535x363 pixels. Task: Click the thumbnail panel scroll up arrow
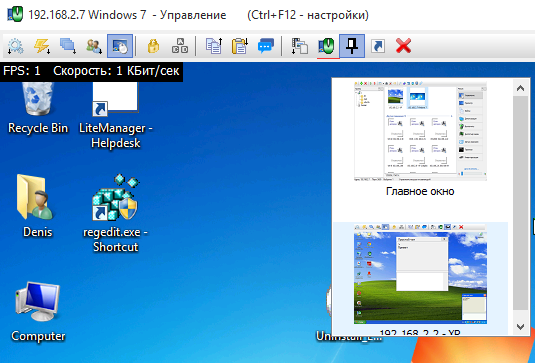tap(520, 88)
